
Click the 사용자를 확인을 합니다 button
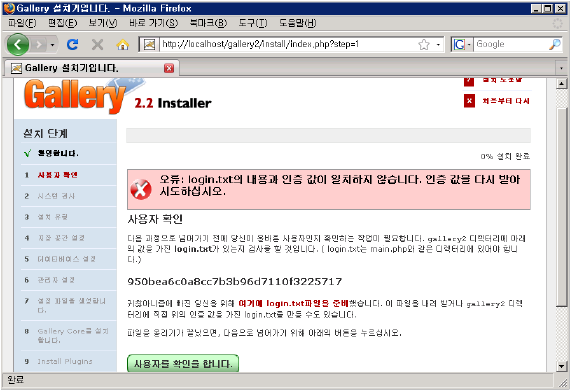(x=183, y=363)
